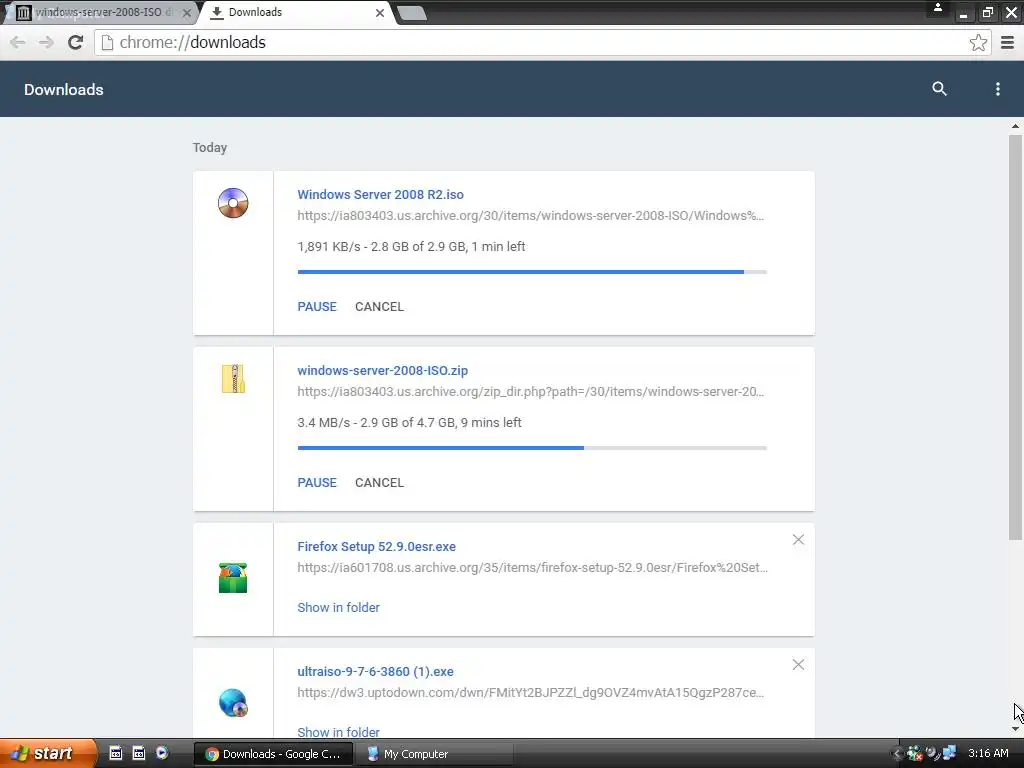Click the disc icon for Windows Server 2008 R2.iso
Viewport: 1024px width, 768px height.
pyautogui.click(x=233, y=202)
